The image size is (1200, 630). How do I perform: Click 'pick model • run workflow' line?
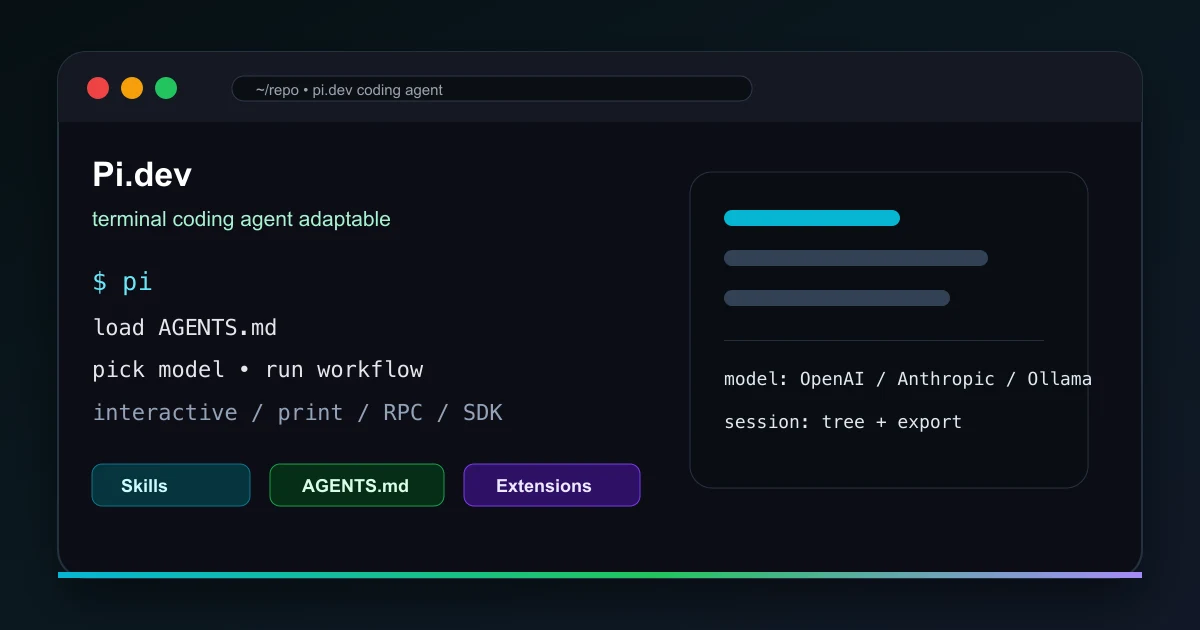click(258, 370)
